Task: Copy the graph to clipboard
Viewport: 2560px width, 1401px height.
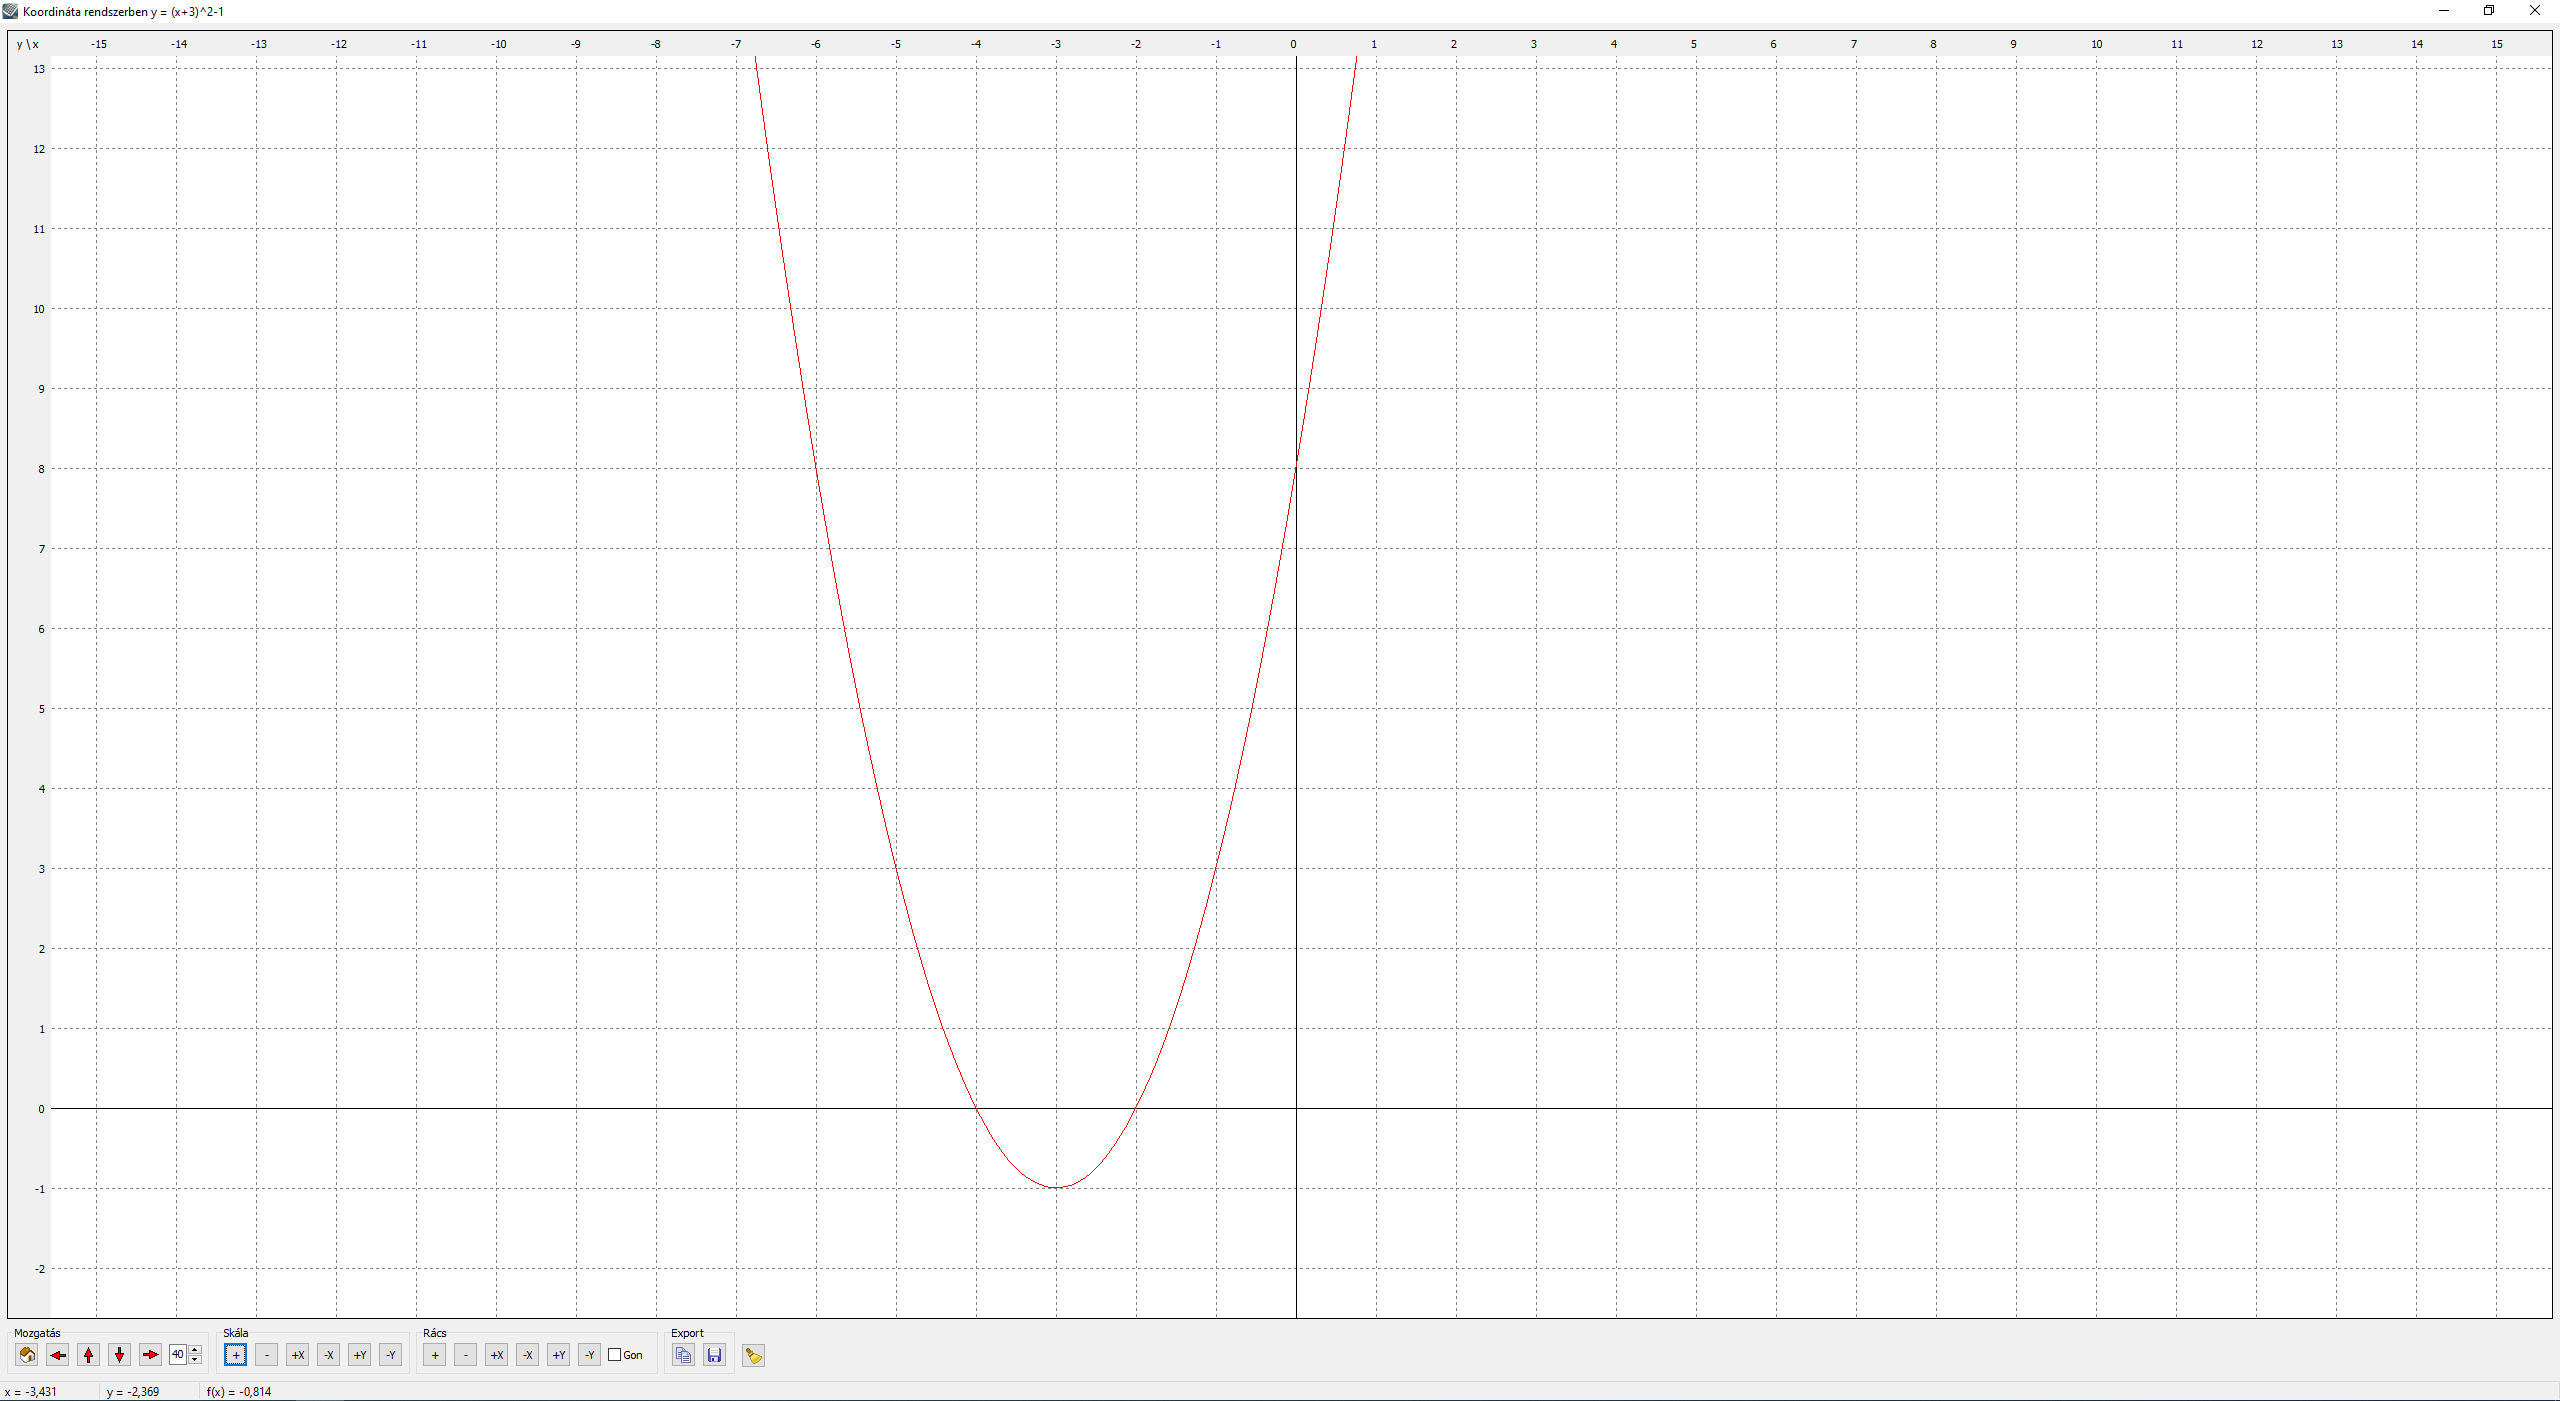Action: [x=683, y=1355]
